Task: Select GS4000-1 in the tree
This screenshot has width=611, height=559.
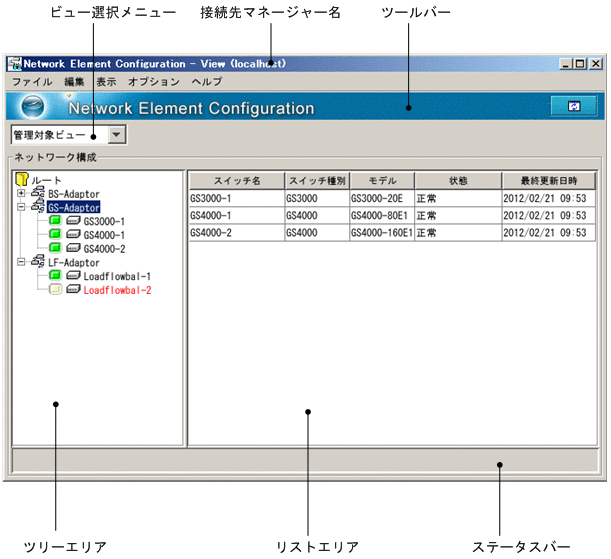Action: click(104, 235)
